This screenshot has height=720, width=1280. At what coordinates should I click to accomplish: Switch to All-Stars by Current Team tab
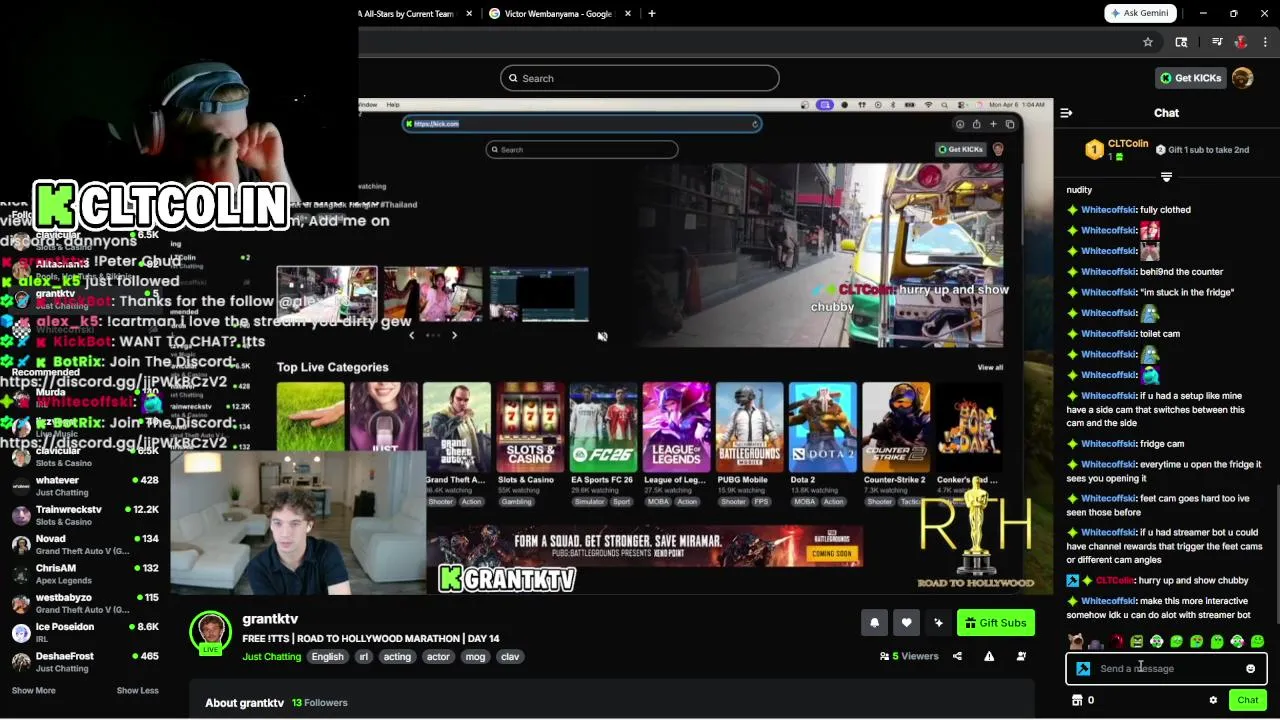tap(408, 14)
